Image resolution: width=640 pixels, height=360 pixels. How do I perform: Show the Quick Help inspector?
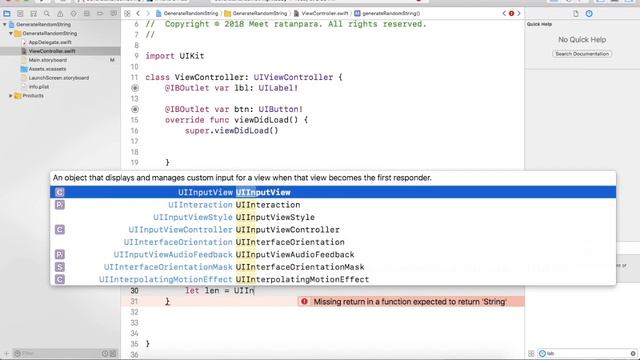589,13
